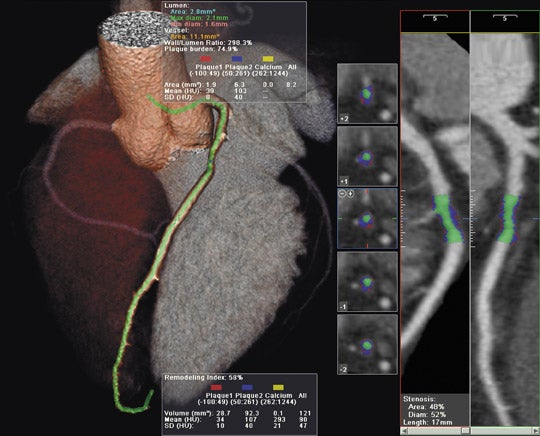This screenshot has height=436, width=540.
Task: Click the Plaque2 volume value '92.3'
Action: 251,413
